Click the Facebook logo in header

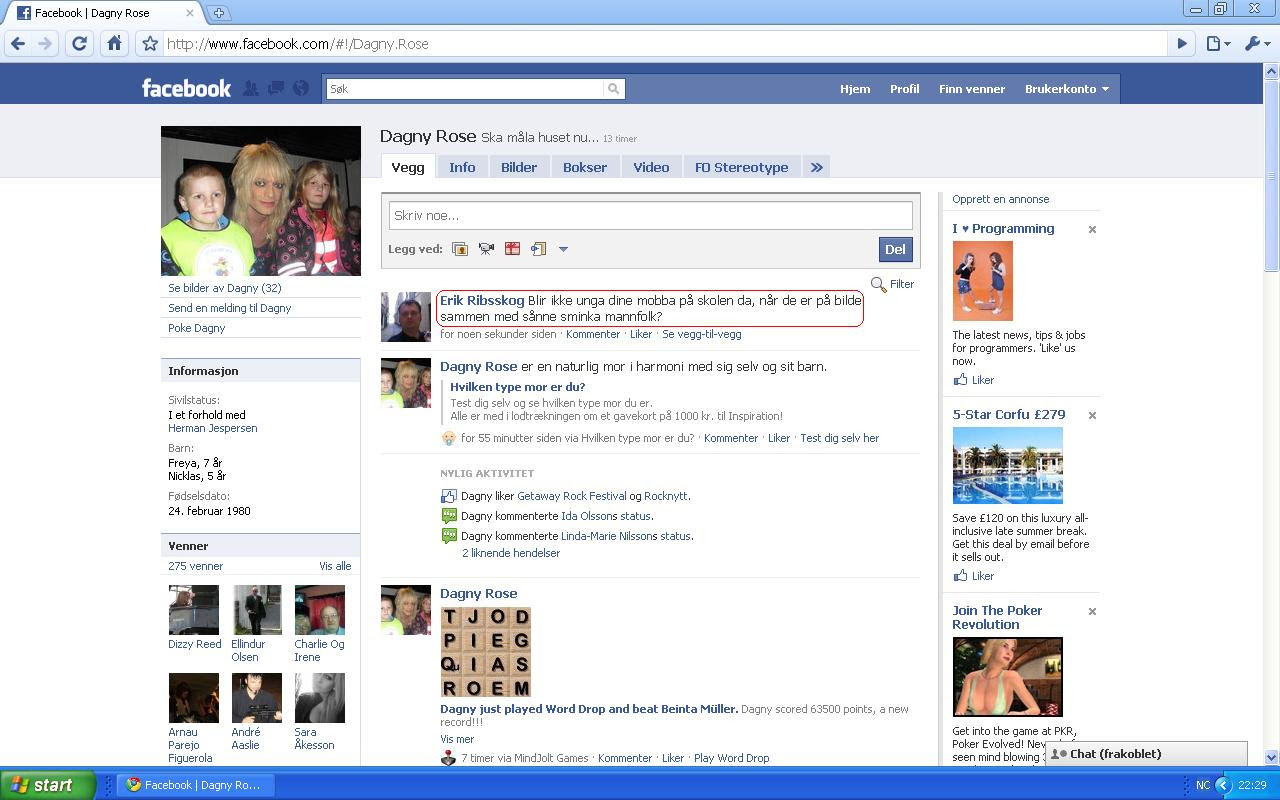tap(186, 88)
